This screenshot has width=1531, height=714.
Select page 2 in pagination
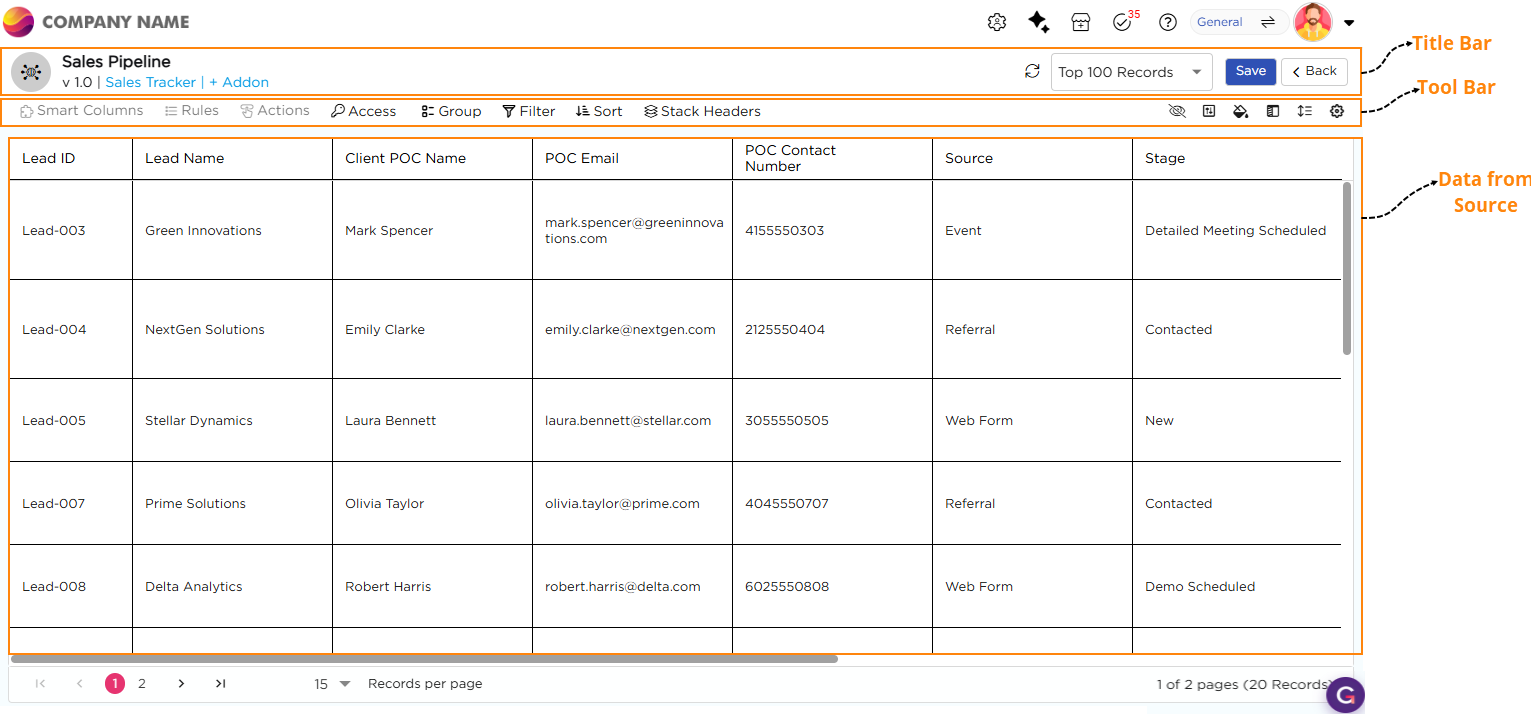[x=142, y=684]
